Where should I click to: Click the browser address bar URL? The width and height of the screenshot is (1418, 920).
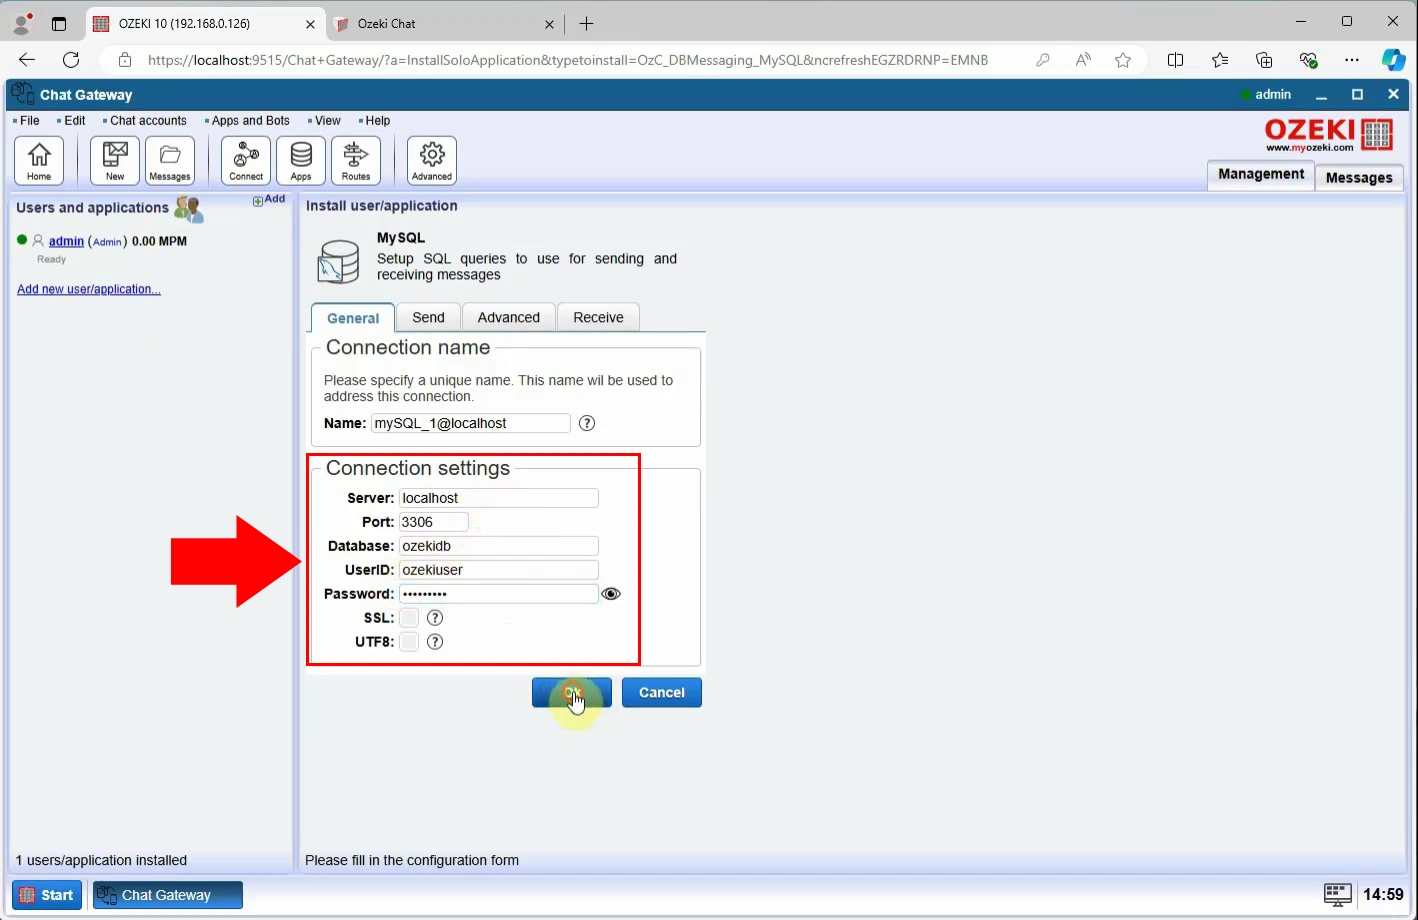568,60
